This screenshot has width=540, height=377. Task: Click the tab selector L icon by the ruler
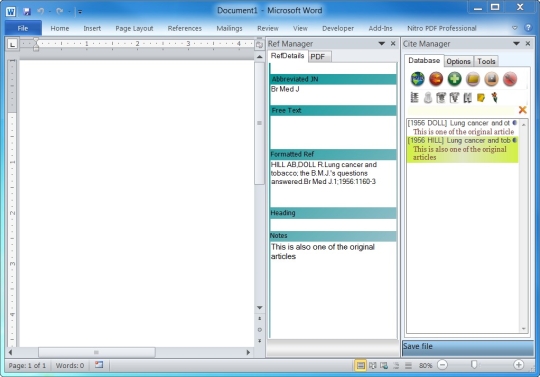click(x=12, y=44)
